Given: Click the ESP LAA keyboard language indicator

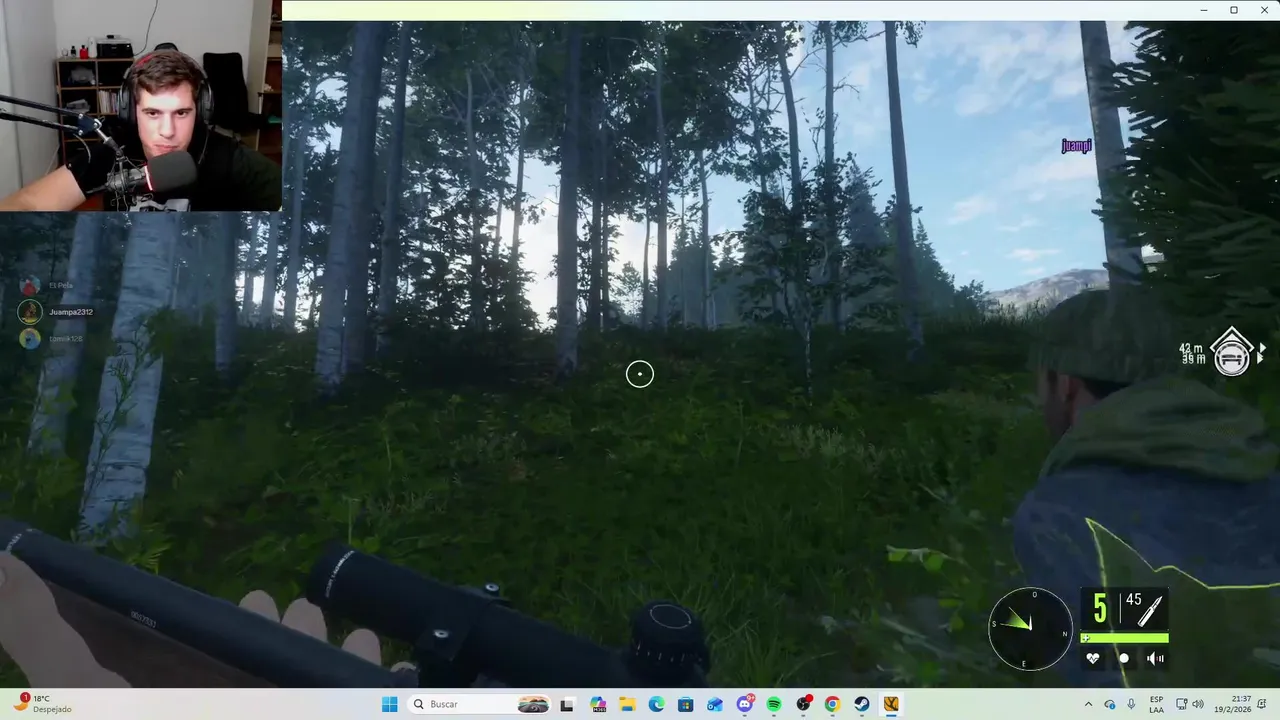Looking at the screenshot, I should [1156, 704].
